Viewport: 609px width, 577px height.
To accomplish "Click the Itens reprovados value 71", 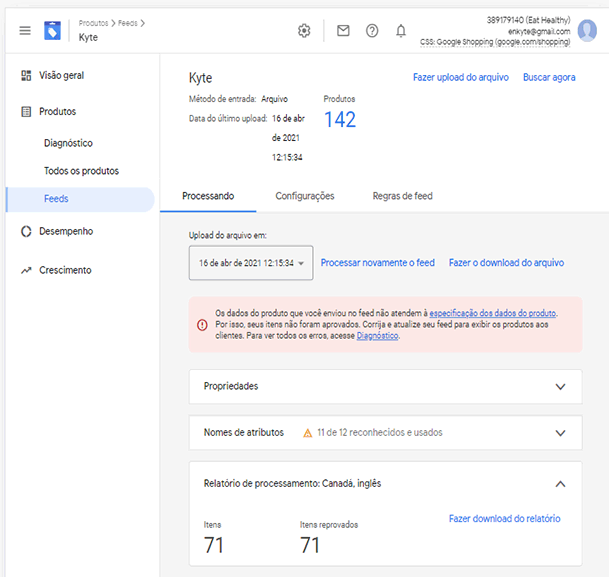I will pos(310,545).
